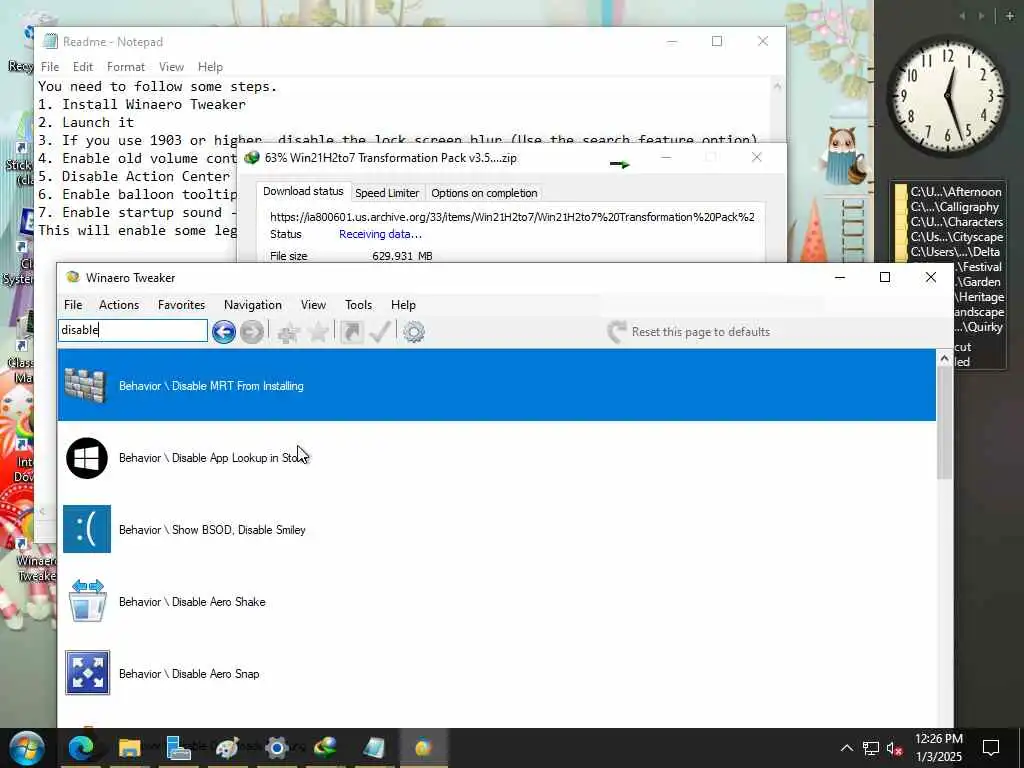Open the Help menu in Notepad
This screenshot has width=1024, height=768.
210,67
